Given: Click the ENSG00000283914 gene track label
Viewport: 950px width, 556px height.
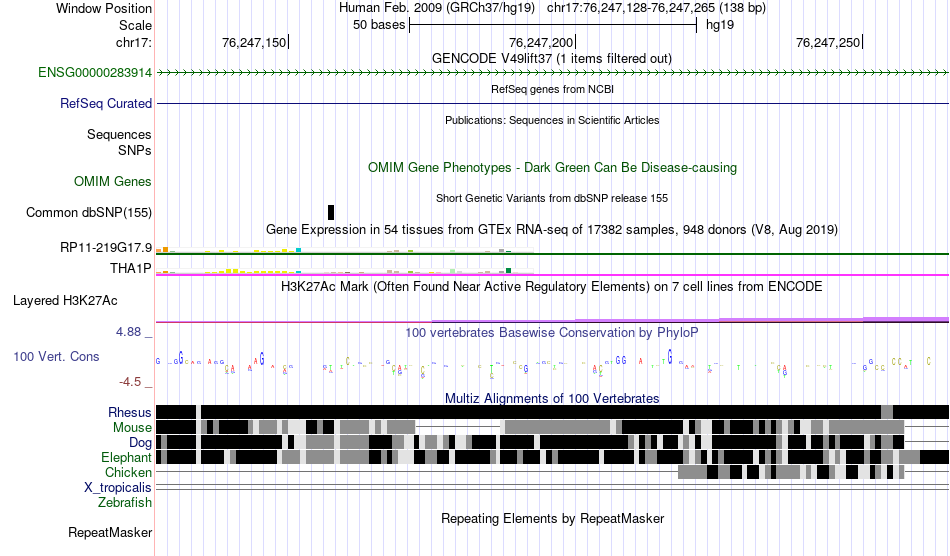Looking at the screenshot, I should (95, 73).
